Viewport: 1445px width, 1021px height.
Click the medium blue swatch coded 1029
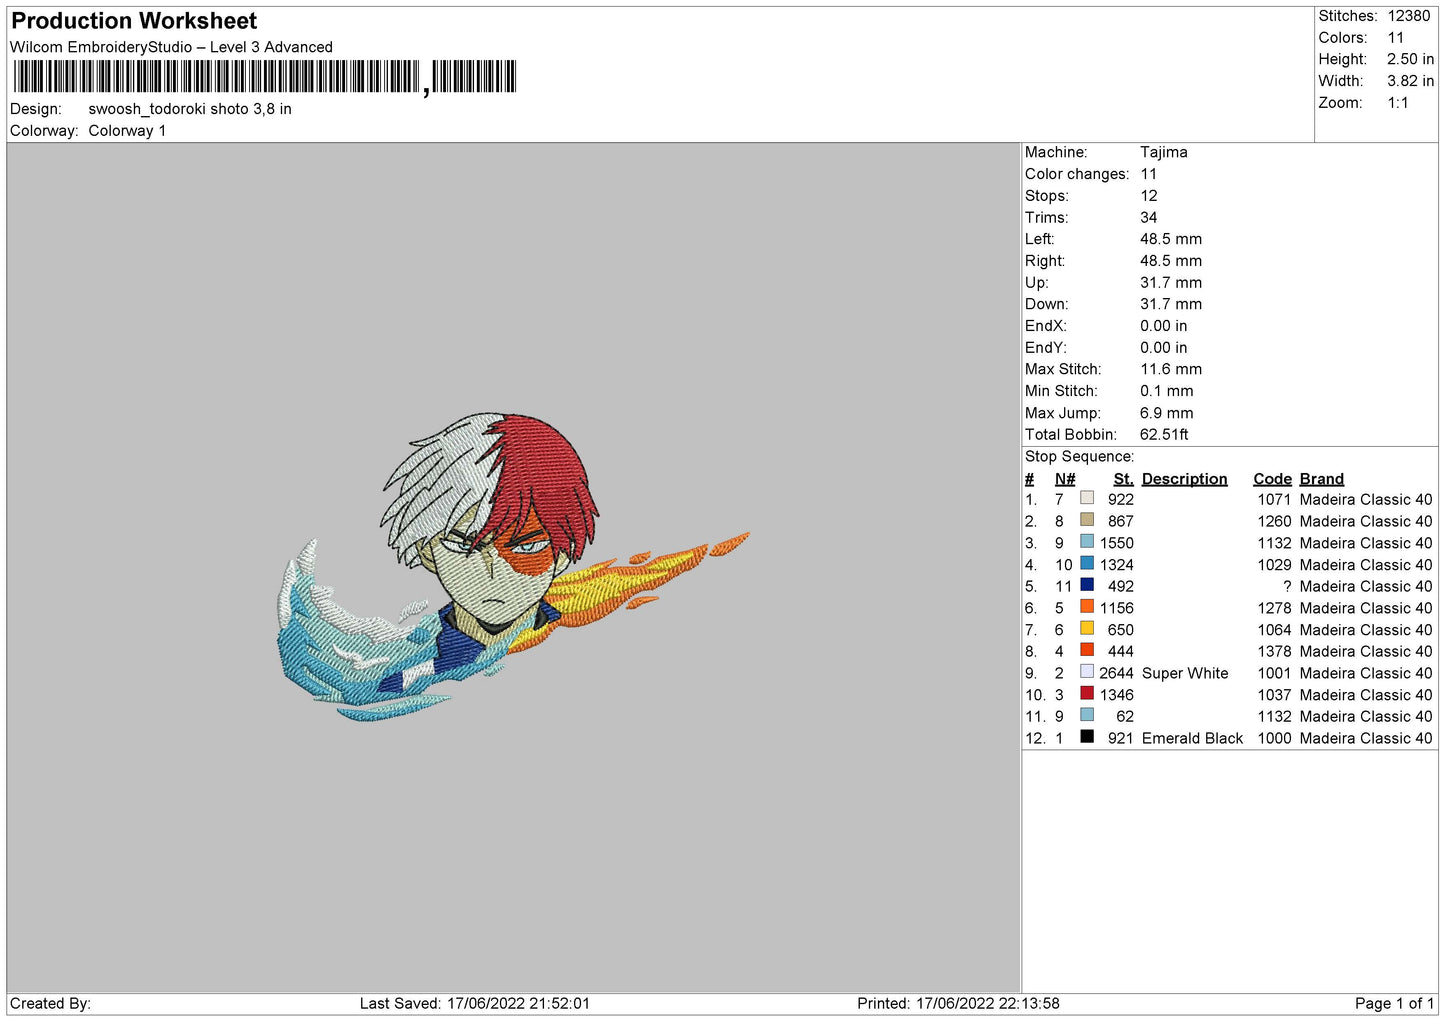[x=1087, y=564]
